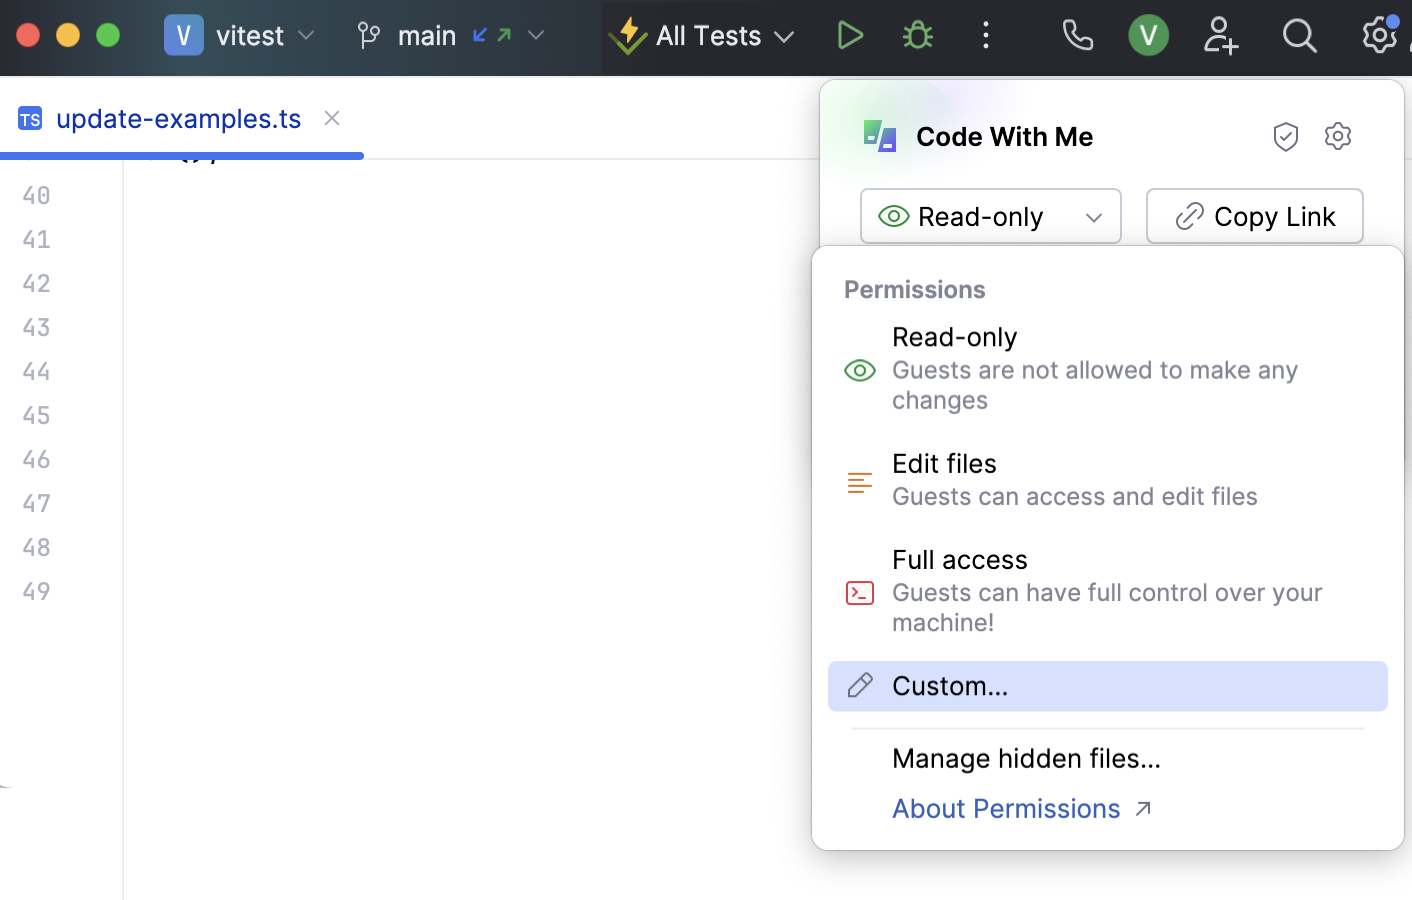Image resolution: width=1412 pixels, height=900 pixels.
Task: Click the vitest profile avatar
Action: point(1148,35)
